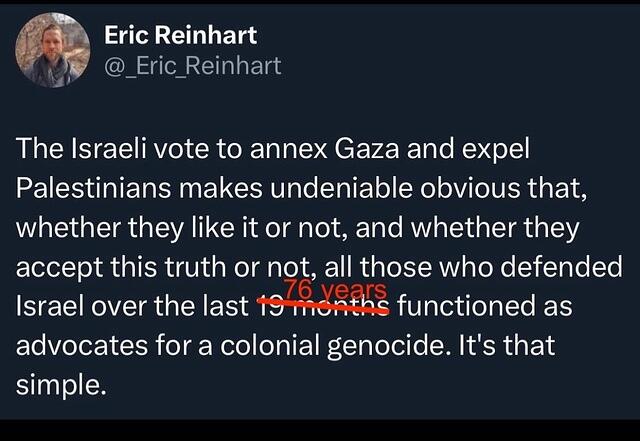The width and height of the screenshot is (640, 441).
Task: Click the word 'genocide' in the tweet
Action: pyautogui.click(x=385, y=346)
